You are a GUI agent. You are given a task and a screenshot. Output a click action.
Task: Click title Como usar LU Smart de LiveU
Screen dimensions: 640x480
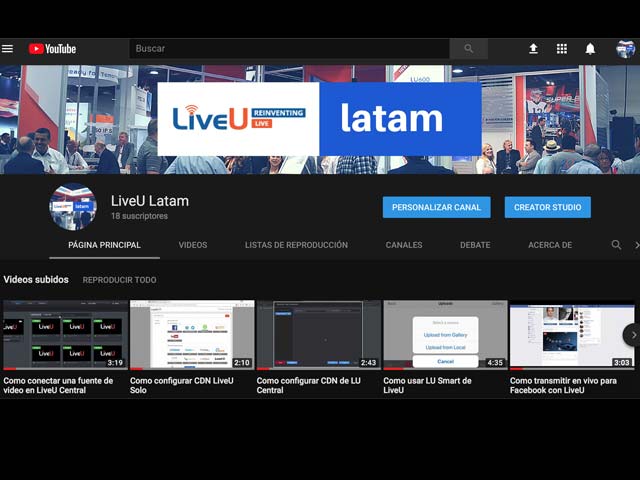(x=427, y=385)
